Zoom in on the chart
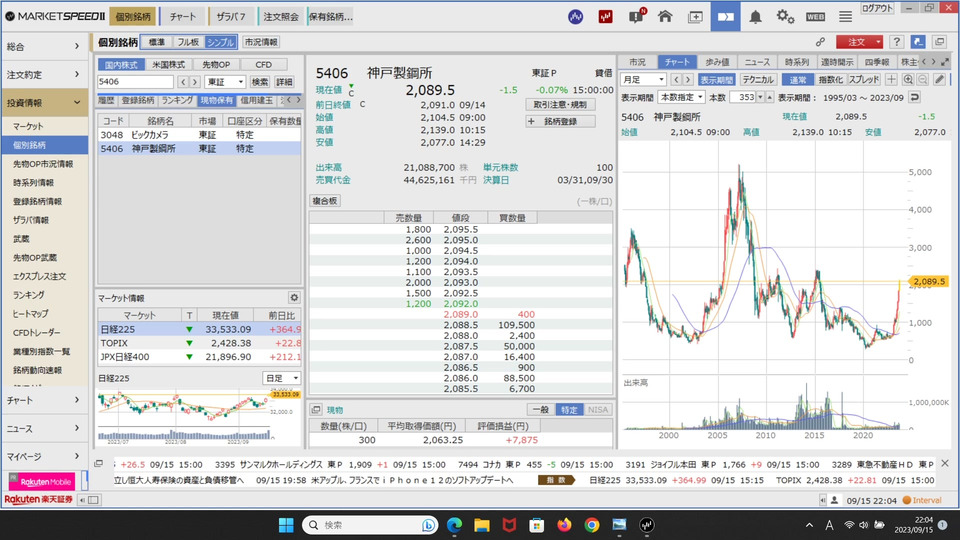The height and width of the screenshot is (540, 960). tap(908, 80)
